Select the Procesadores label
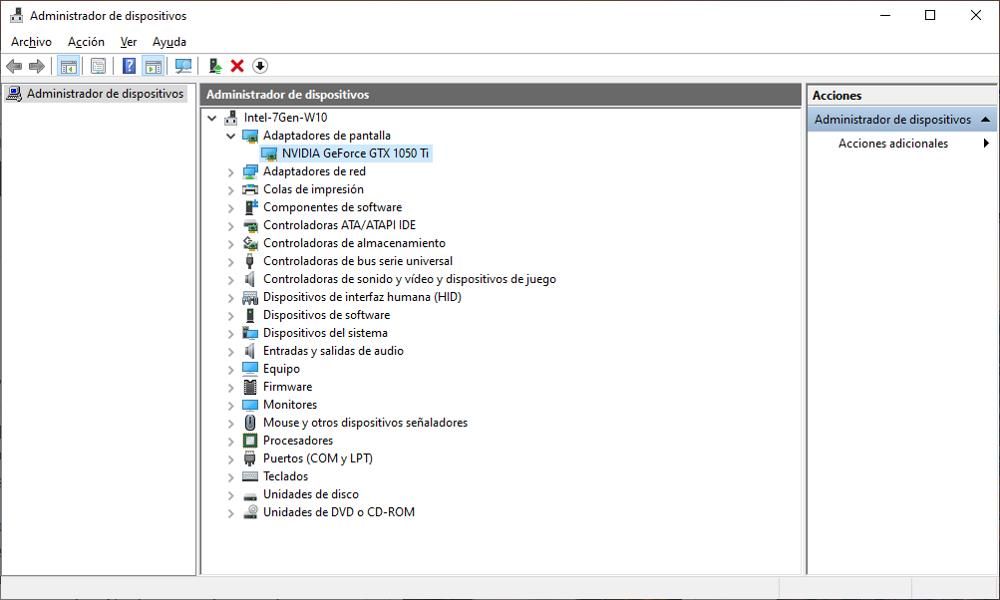1000x600 pixels. 298,441
